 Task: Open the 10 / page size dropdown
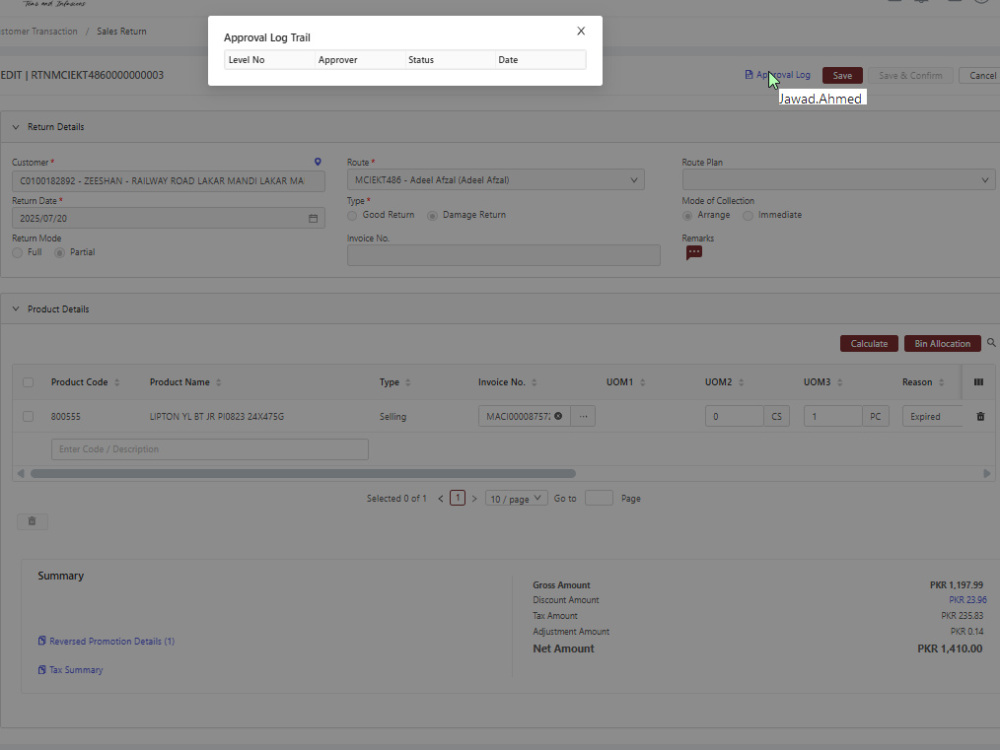(516, 499)
